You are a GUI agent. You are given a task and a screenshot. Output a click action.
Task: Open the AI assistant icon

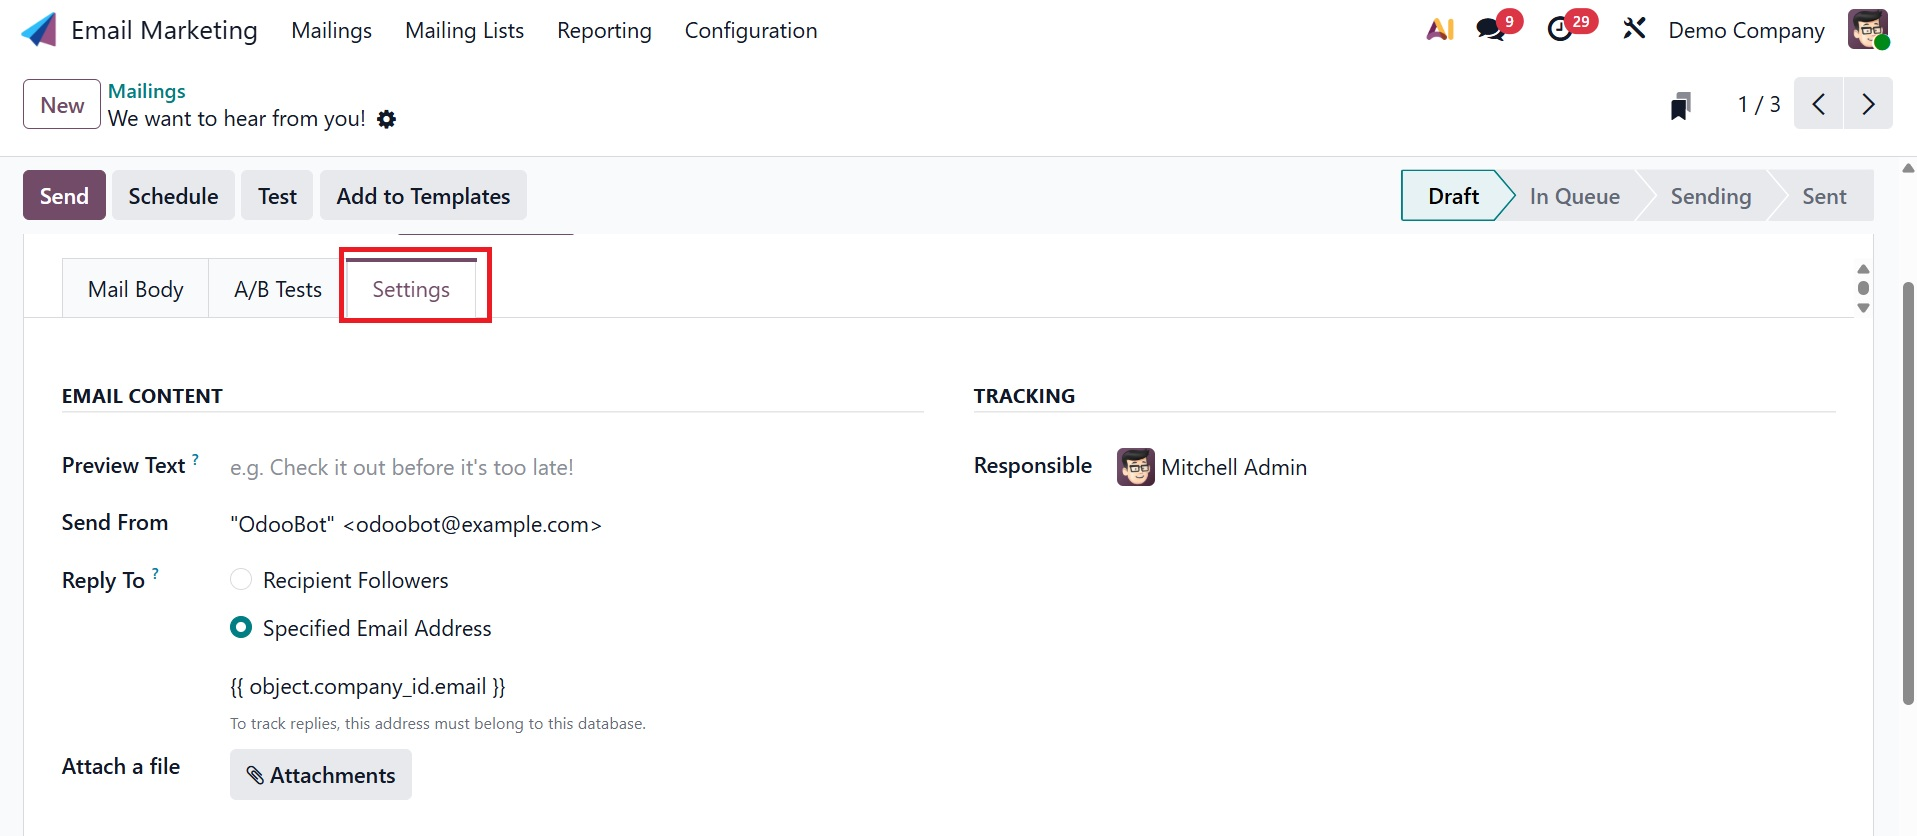point(1439,30)
